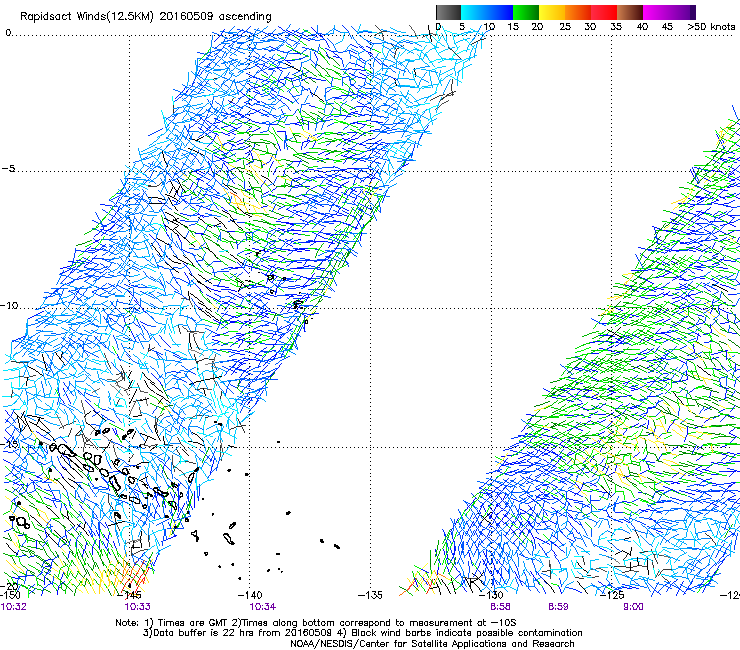This screenshot has width=740, height=650.
Task: Click the purple time stamp '10:32'
Action: click(x=14, y=607)
